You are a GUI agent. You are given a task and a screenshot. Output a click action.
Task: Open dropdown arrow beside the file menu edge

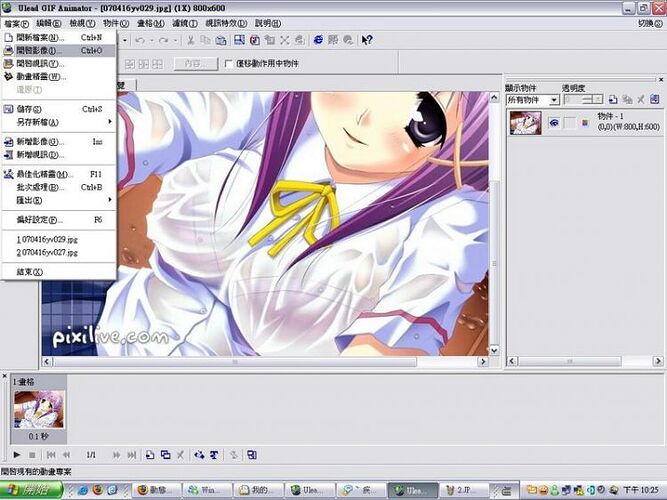[125, 40]
